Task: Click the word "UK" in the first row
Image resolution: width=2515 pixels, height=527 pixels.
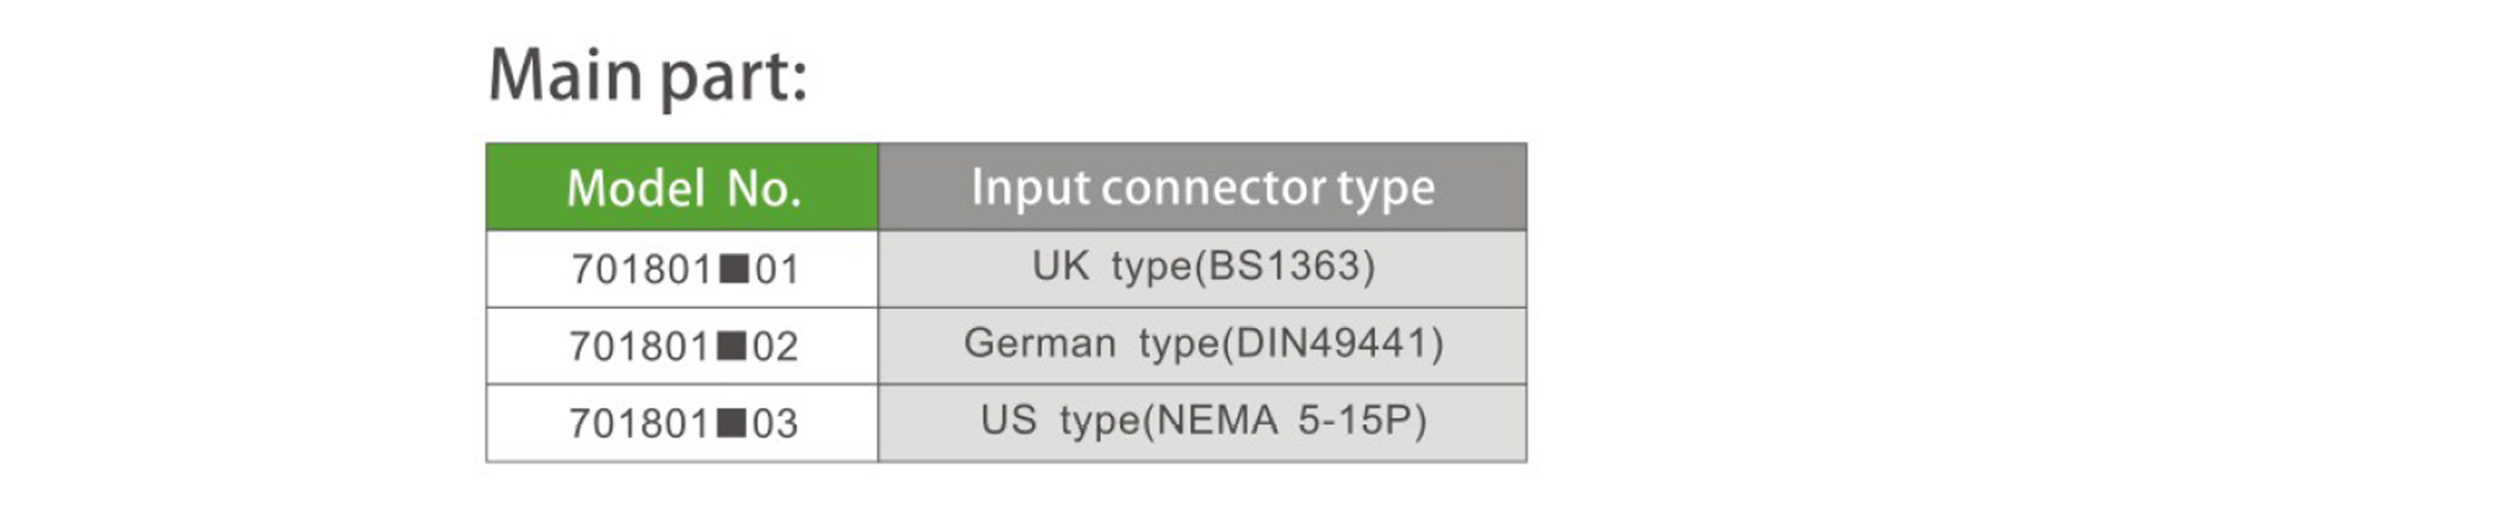Action: [x=1060, y=267]
